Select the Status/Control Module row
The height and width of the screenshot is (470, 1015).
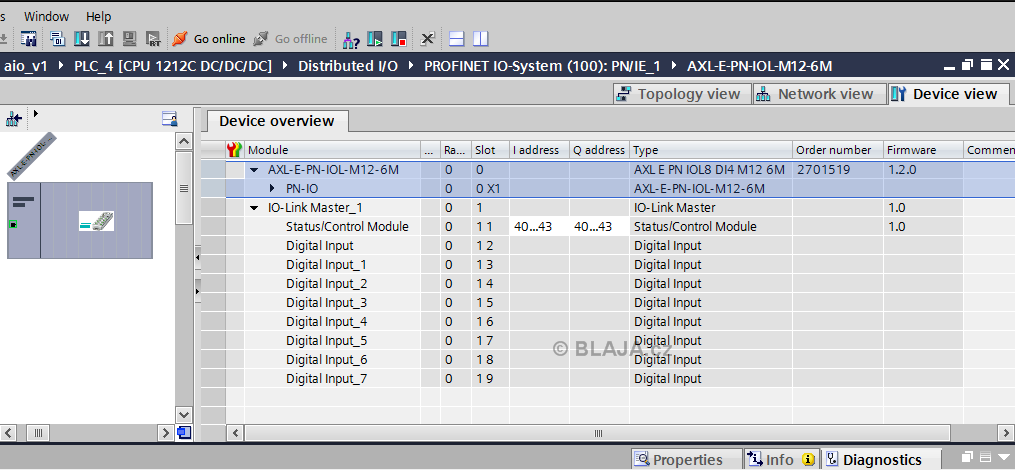(x=607, y=227)
